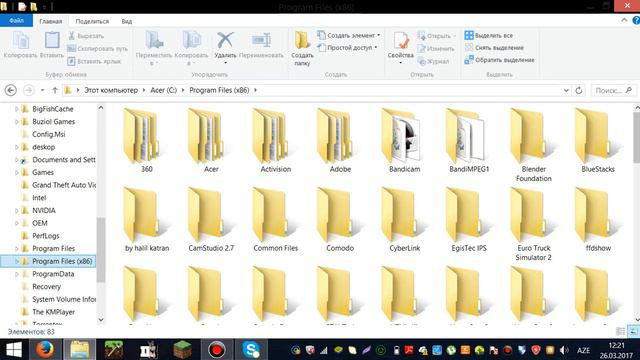Open the New item (Создать элемент) dropdown
The height and width of the screenshot is (360, 640).
[x=349, y=36]
